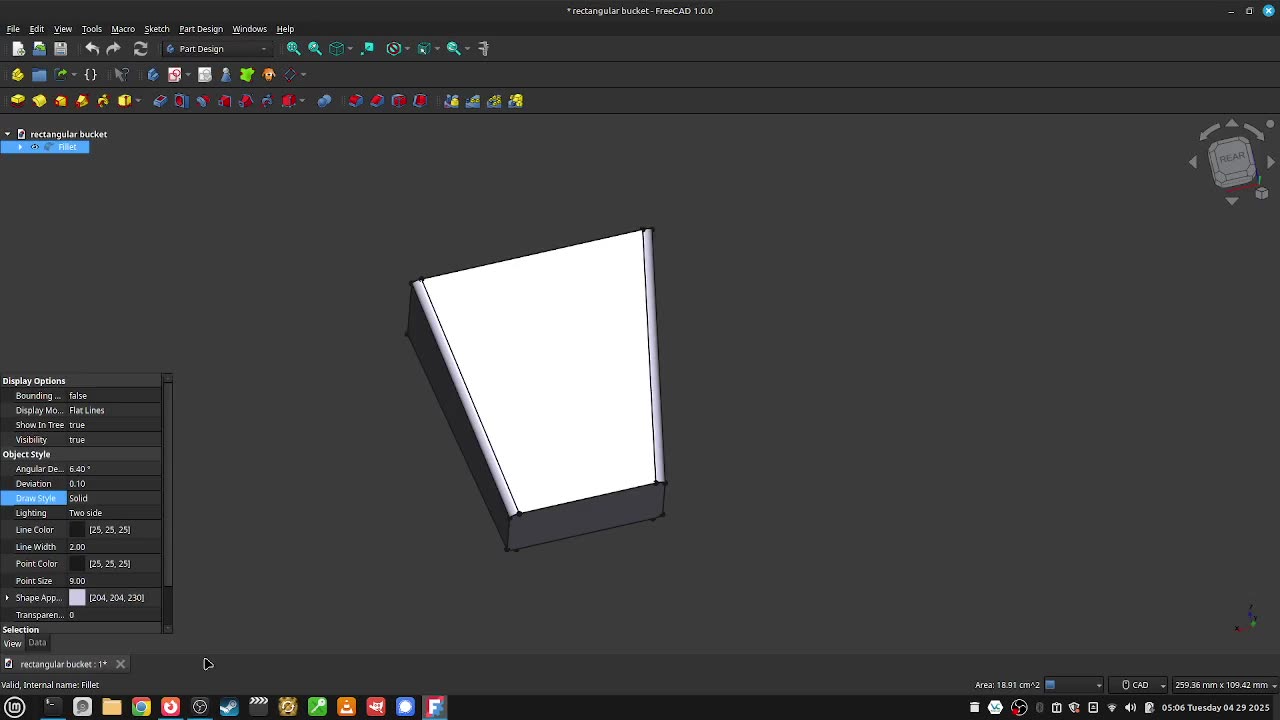
Task: Fit selection in the view
Action: [315, 48]
